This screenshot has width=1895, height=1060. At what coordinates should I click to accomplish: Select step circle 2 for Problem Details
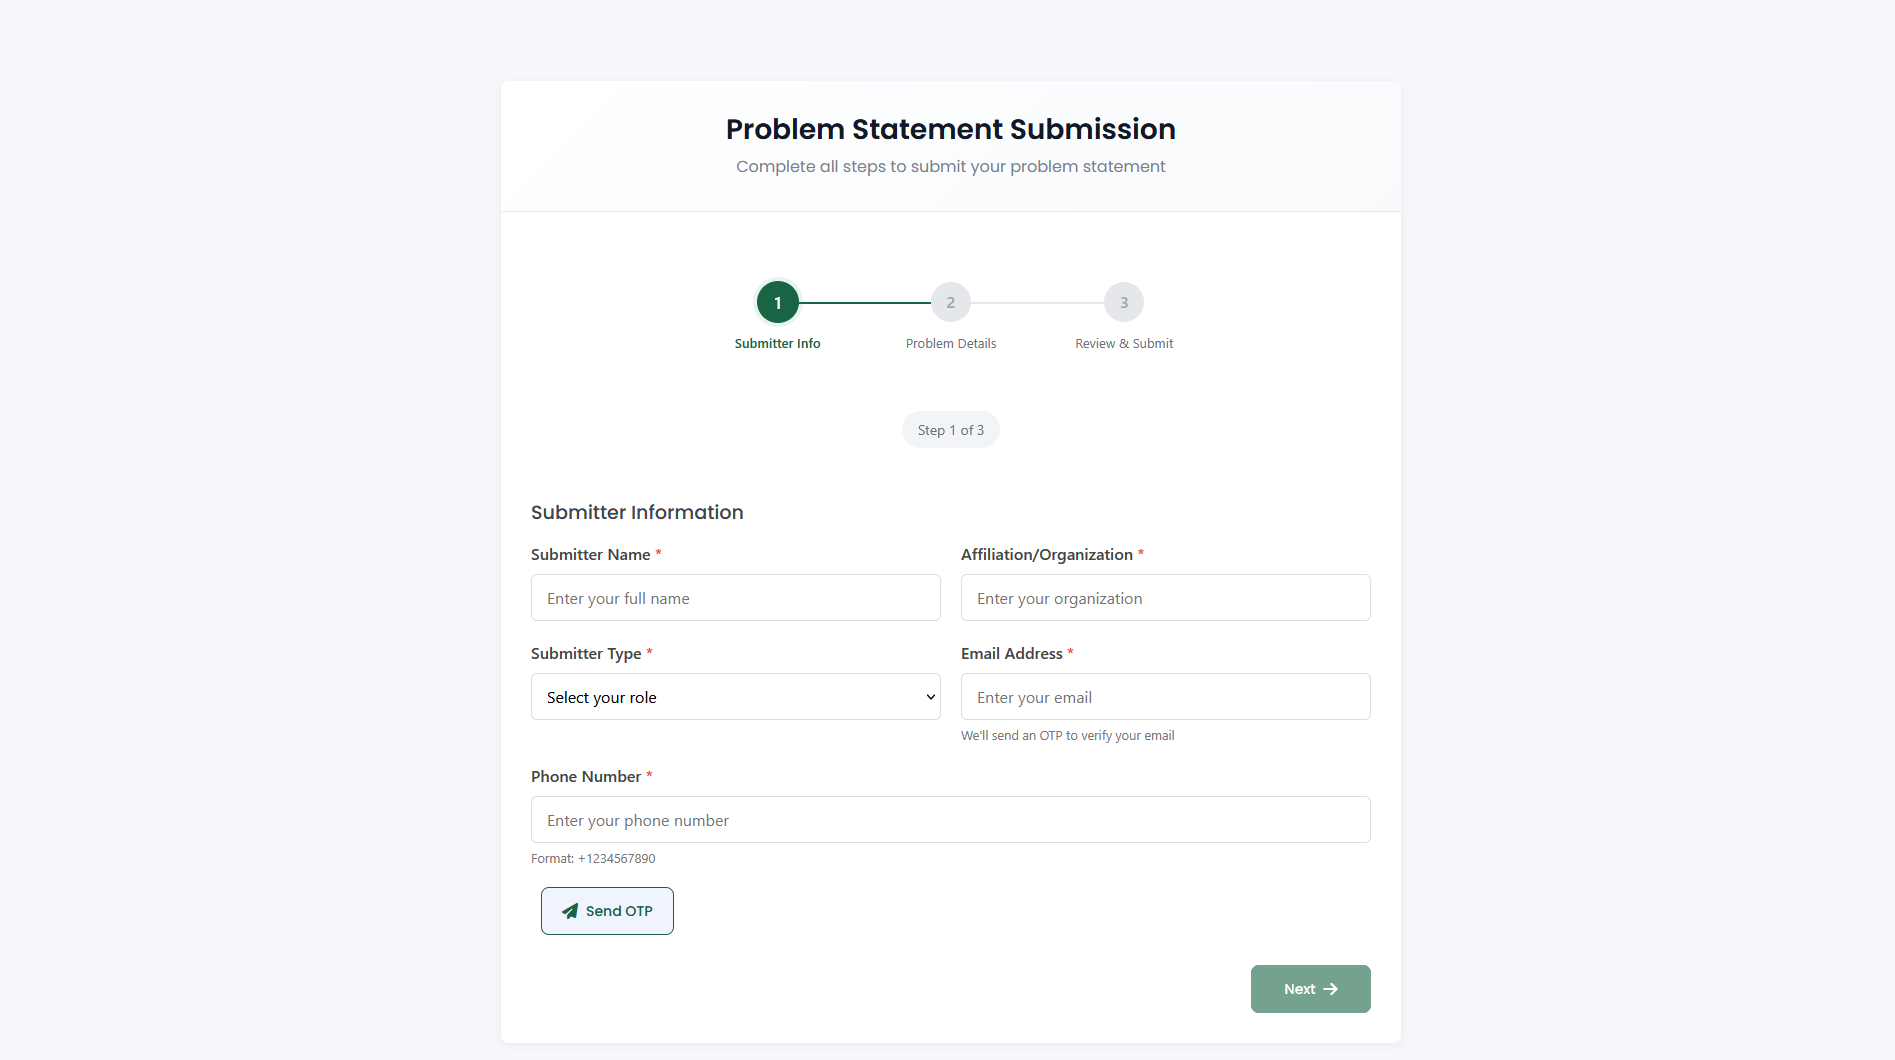point(950,301)
